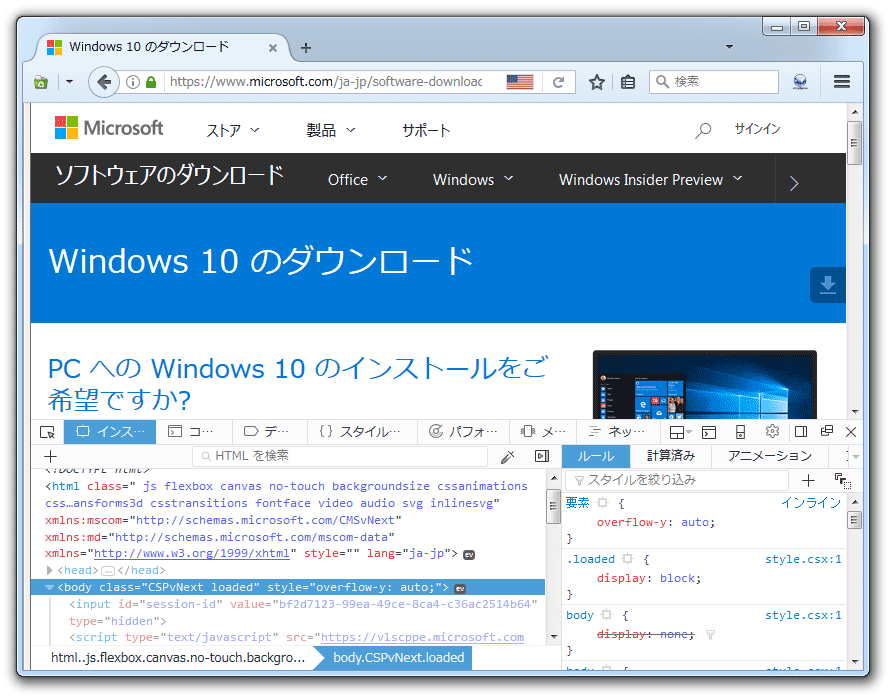Bookmark this page with the star icon
This screenshot has height=698, width=889.
point(596,83)
